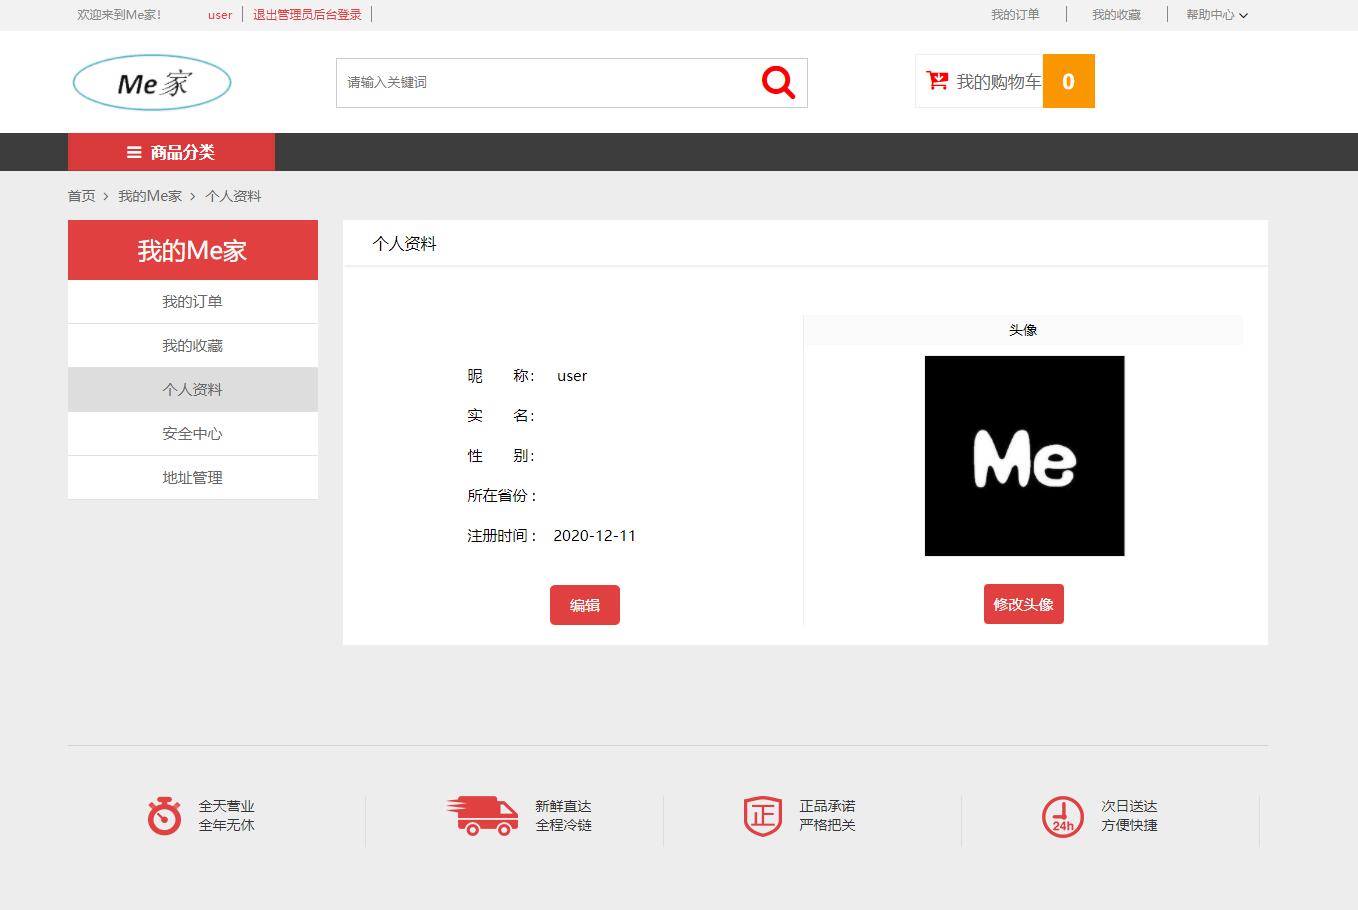
Task: Click the user link in the top bar
Action: tap(219, 14)
